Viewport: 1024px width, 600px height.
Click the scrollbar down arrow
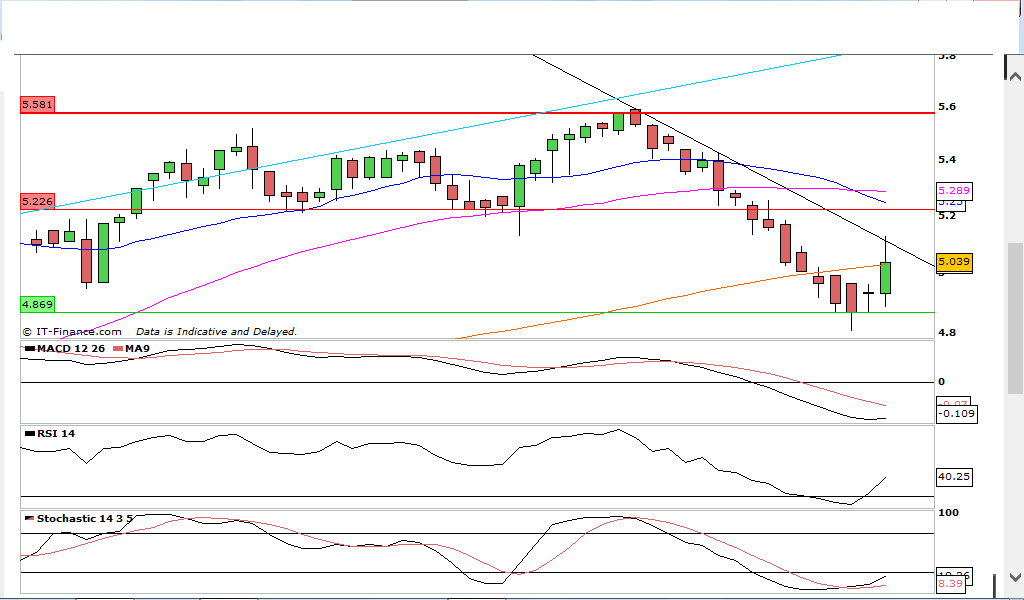tap(1015, 577)
